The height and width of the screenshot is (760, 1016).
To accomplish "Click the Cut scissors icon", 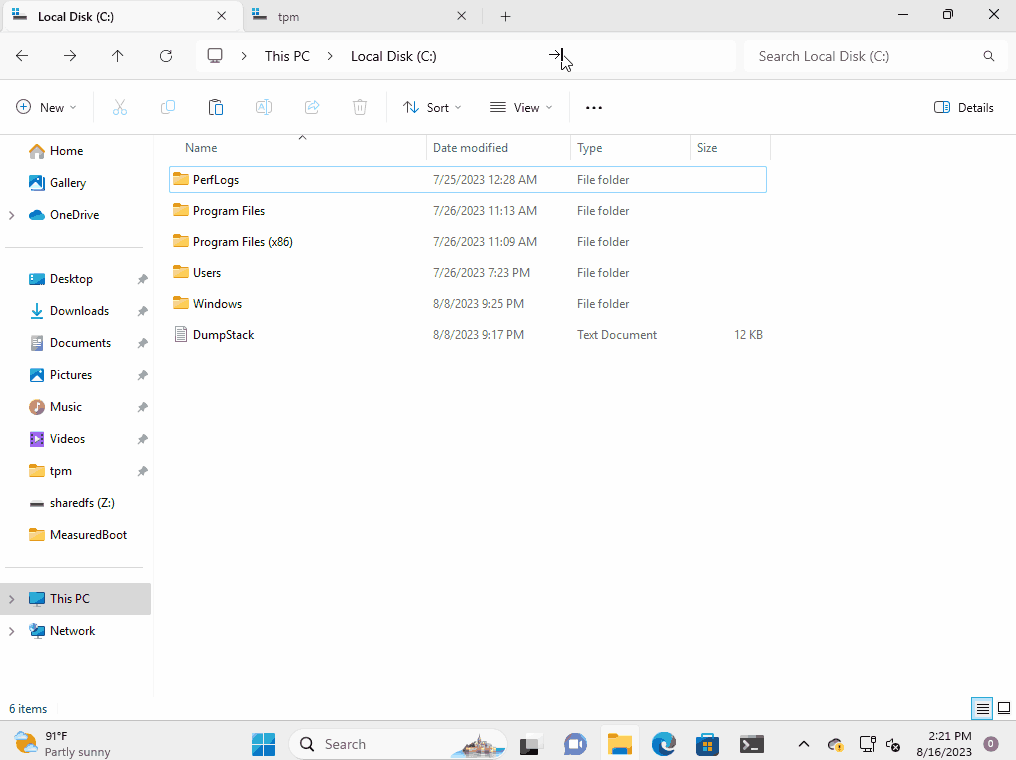I will point(120,108).
